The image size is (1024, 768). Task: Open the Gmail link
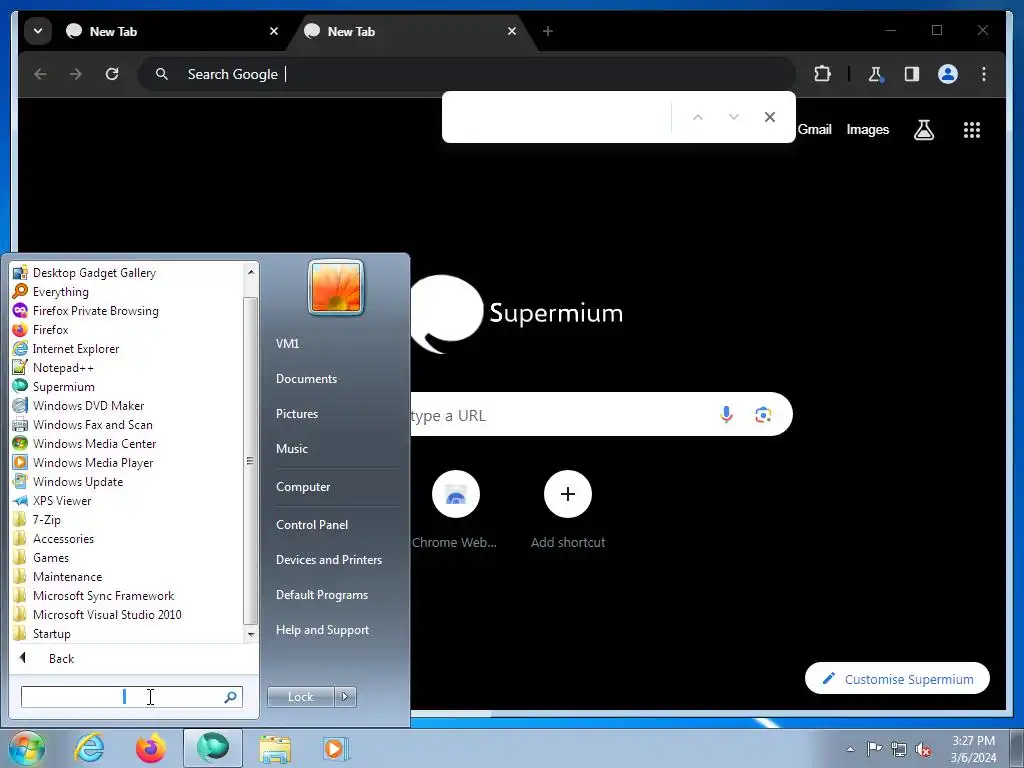tap(814, 129)
